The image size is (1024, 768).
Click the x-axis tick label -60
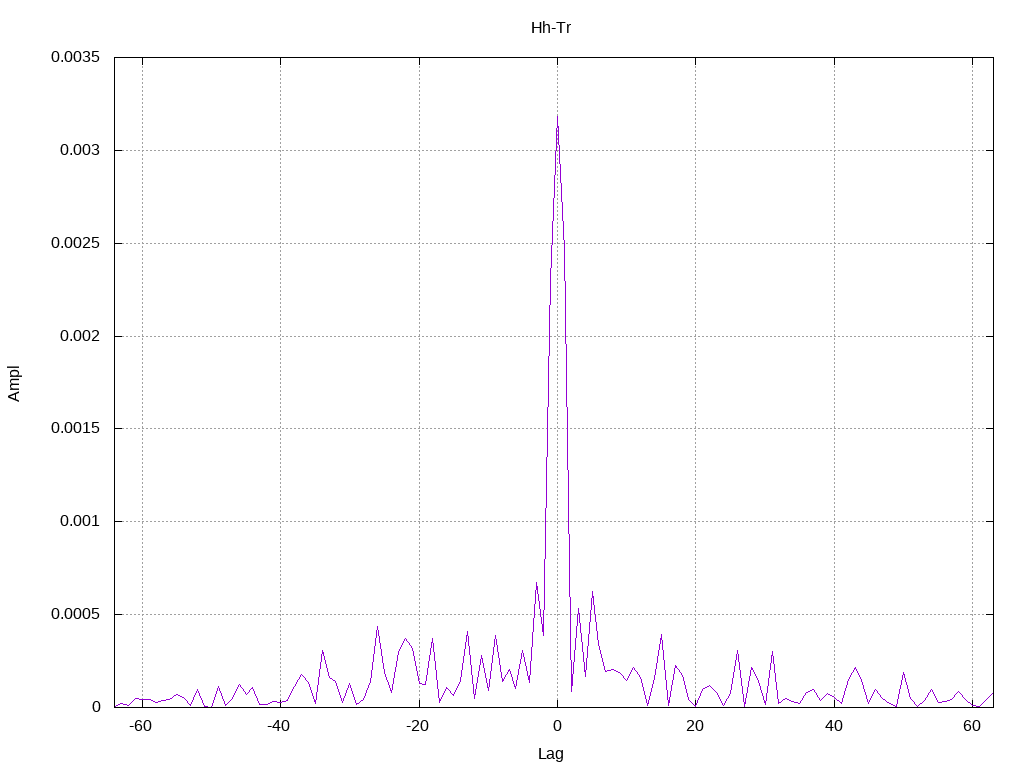pyautogui.click(x=140, y=726)
